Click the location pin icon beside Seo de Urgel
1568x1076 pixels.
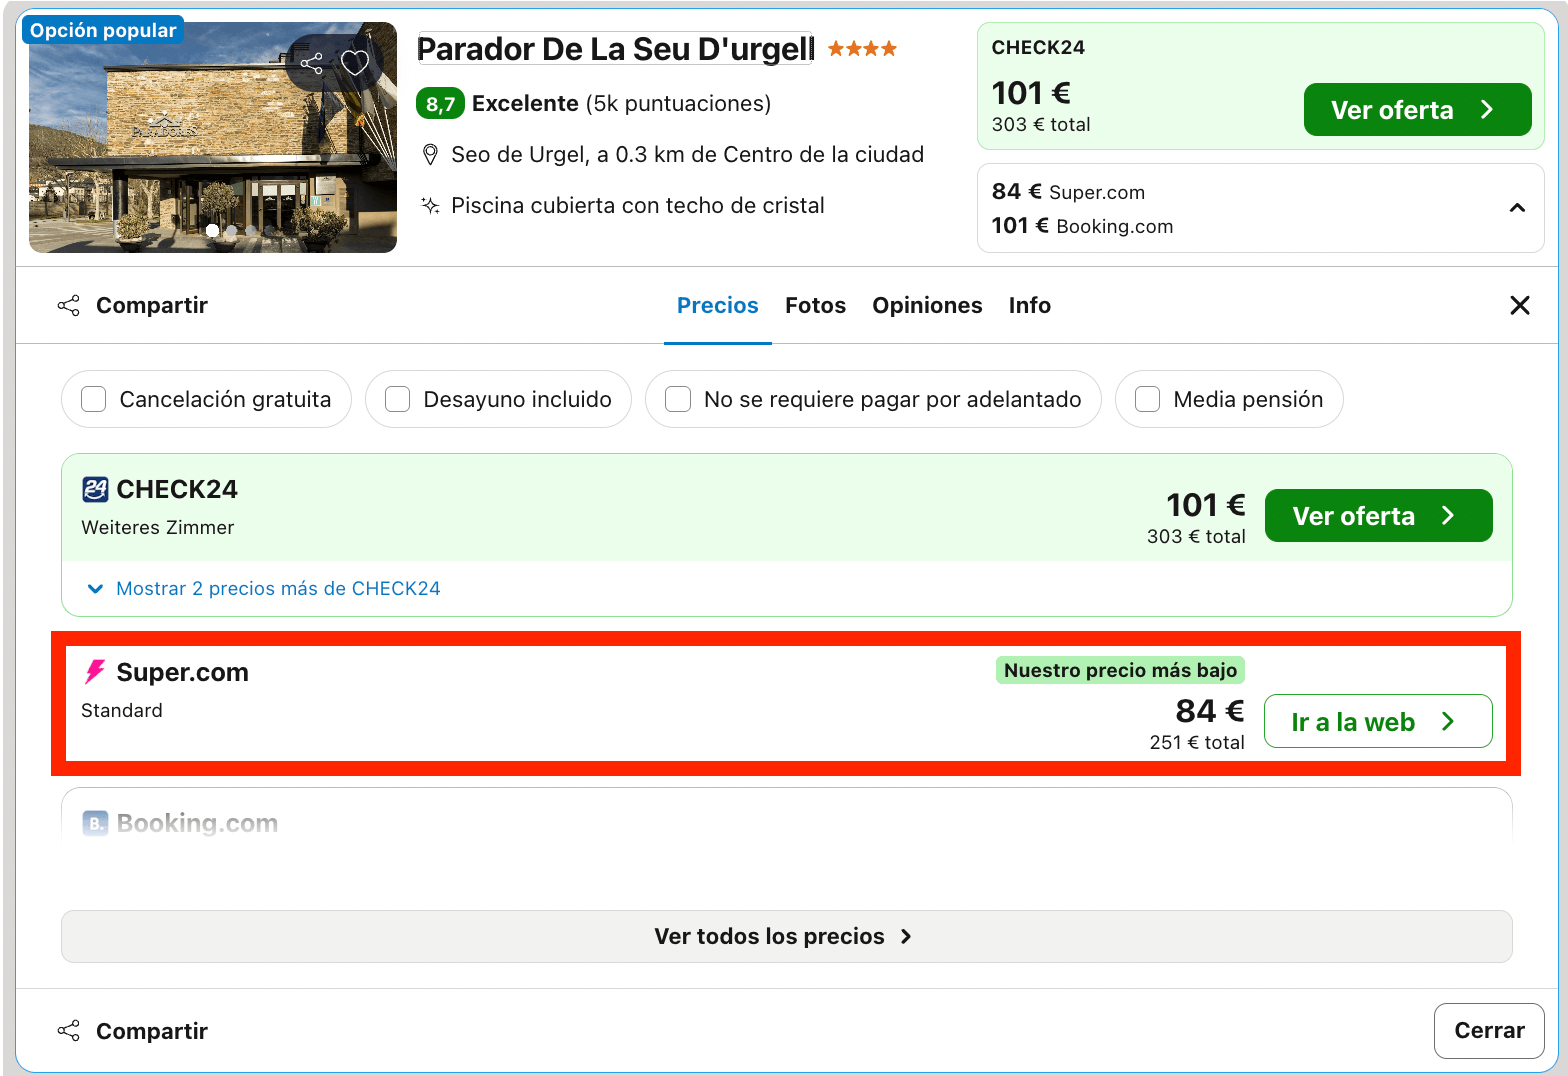tap(431, 155)
